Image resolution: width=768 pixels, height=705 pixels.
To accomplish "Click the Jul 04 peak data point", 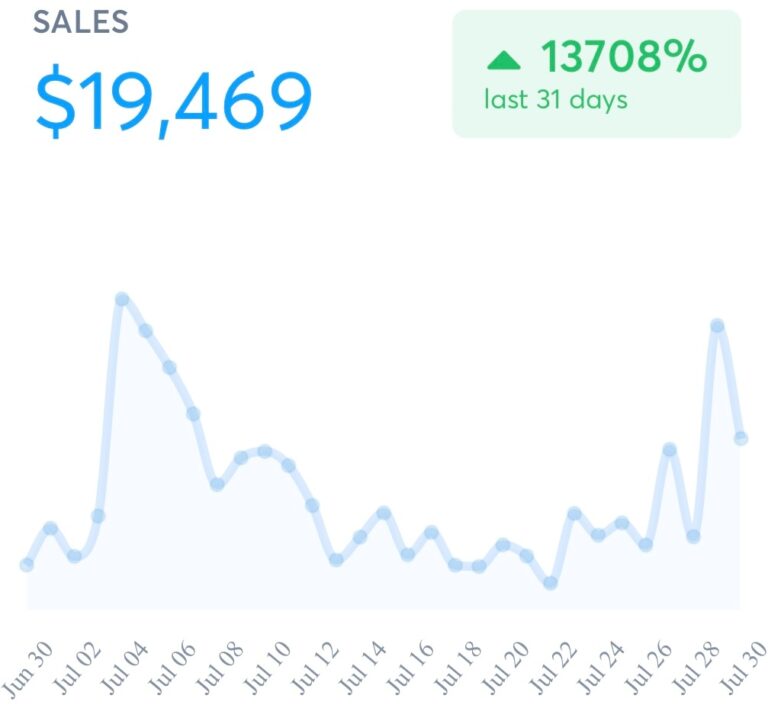I will tap(122, 299).
